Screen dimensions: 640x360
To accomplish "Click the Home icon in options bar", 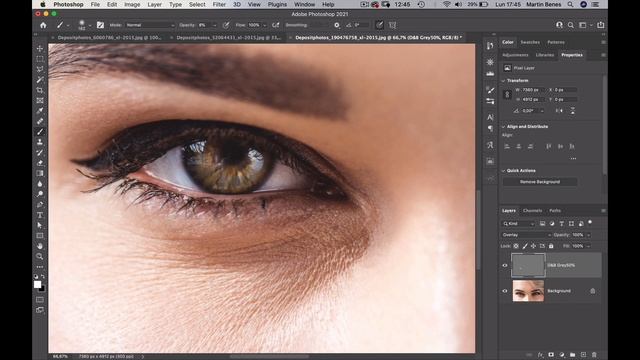I will [43, 25].
